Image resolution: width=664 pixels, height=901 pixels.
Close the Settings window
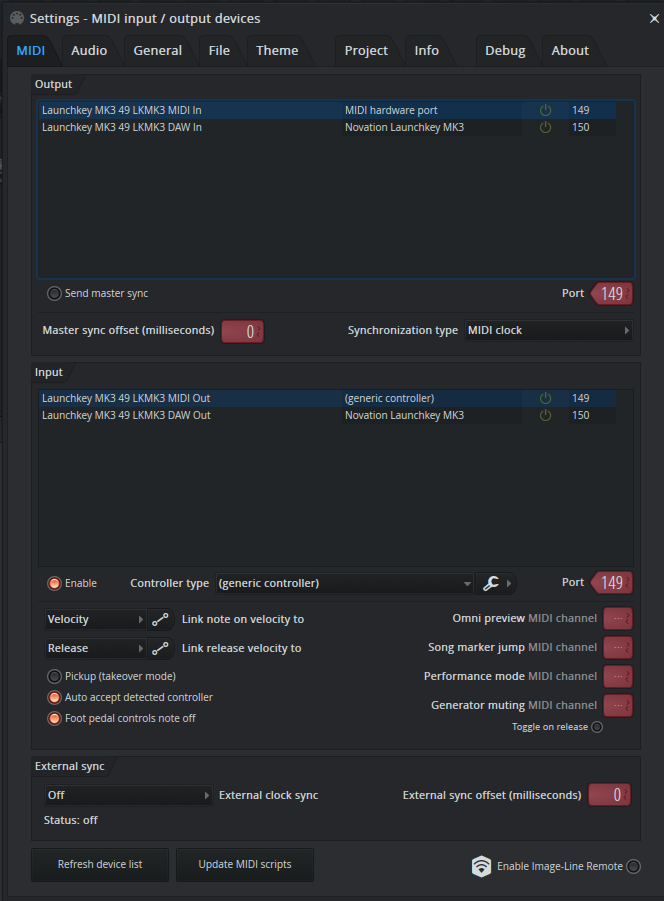[x=654, y=18]
